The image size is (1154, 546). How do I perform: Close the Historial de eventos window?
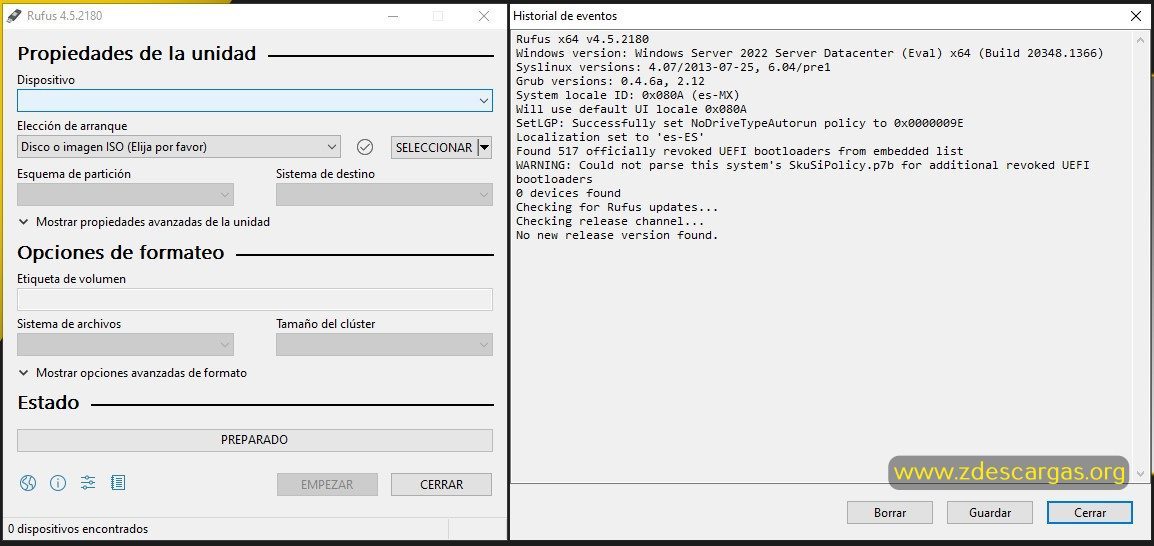[x=1136, y=15]
